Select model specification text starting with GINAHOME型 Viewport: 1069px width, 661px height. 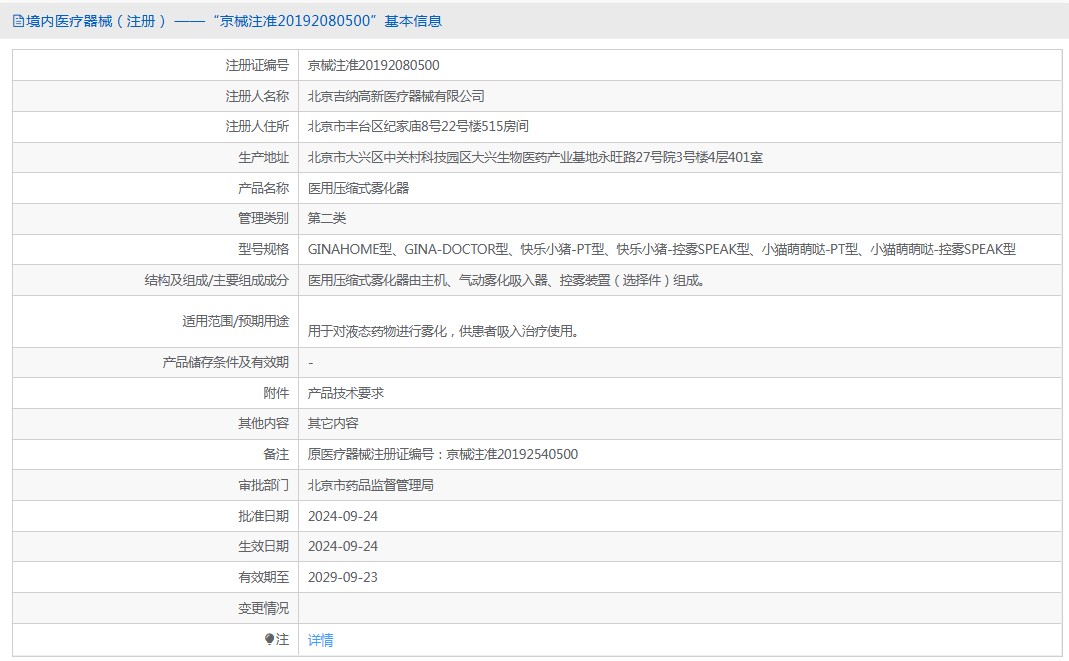click(661, 249)
